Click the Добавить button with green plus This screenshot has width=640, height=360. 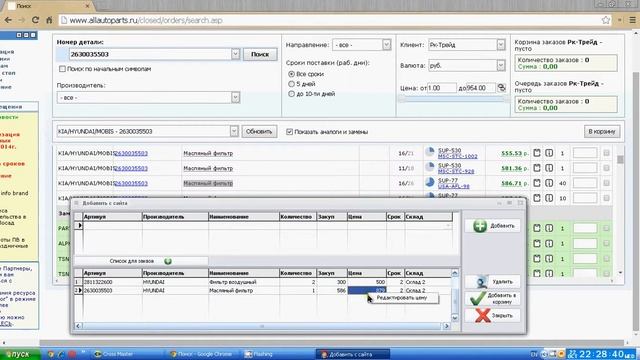click(x=492, y=226)
